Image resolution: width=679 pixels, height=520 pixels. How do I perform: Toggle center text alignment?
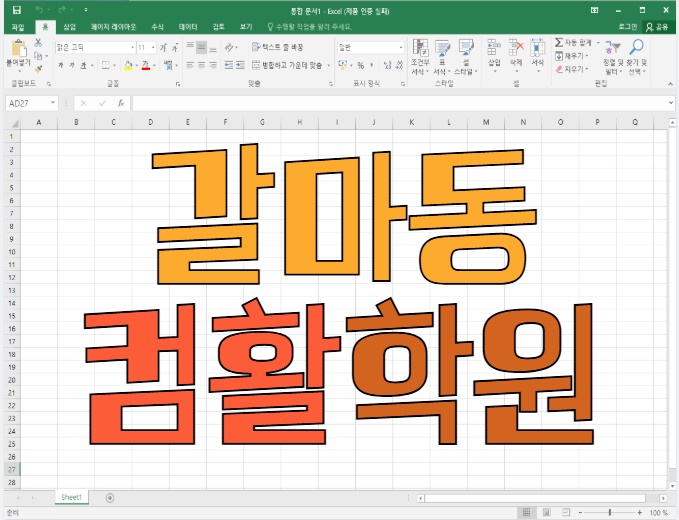click(201, 65)
